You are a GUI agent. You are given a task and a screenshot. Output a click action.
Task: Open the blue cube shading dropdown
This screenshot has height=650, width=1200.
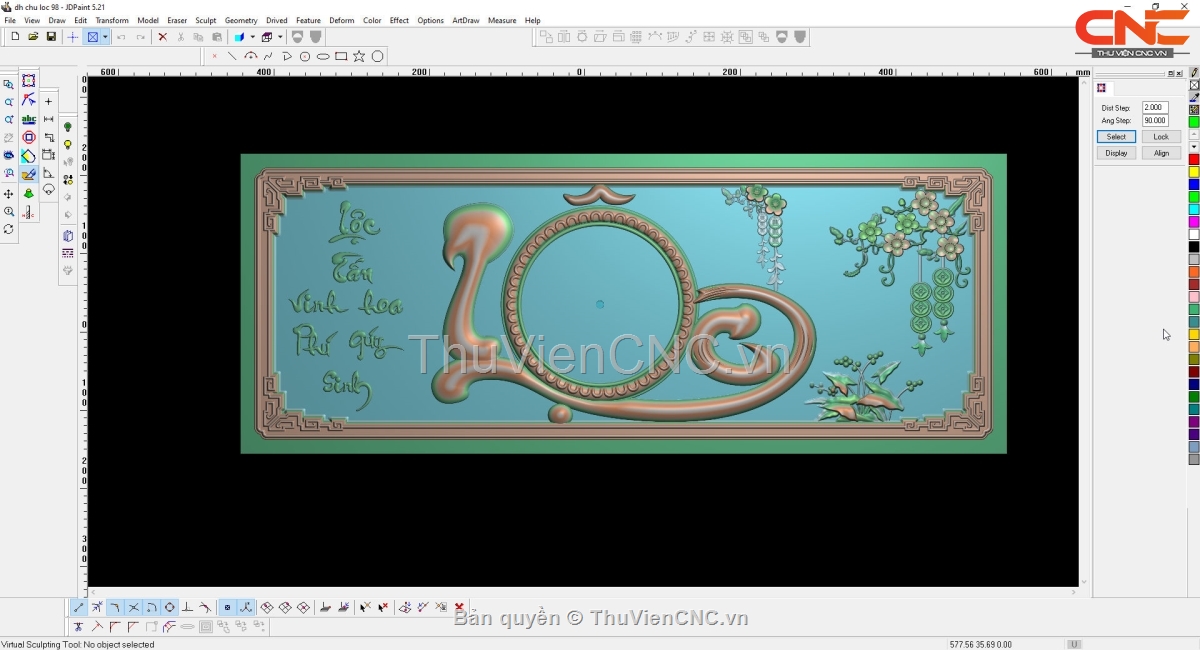252,37
